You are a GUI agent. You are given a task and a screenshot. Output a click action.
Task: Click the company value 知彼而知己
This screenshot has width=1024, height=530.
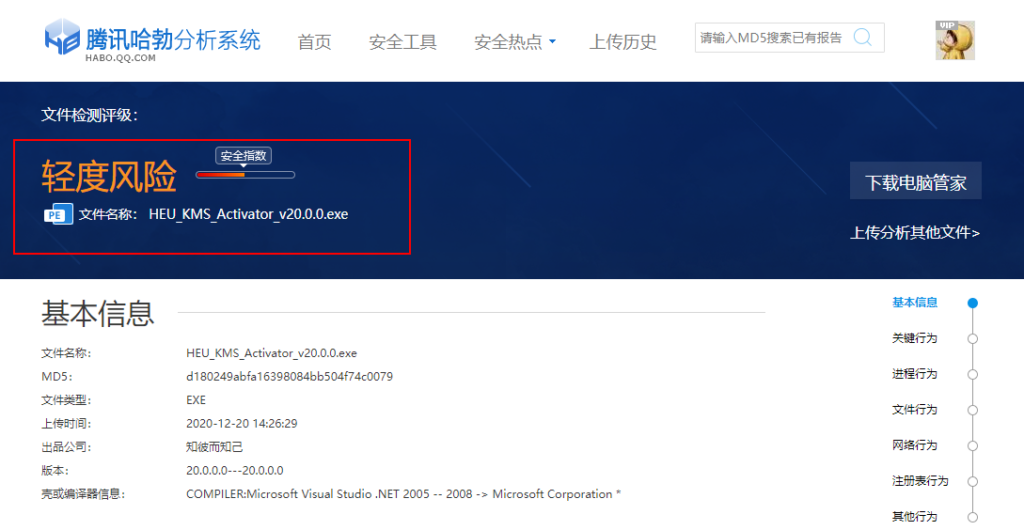(x=214, y=447)
